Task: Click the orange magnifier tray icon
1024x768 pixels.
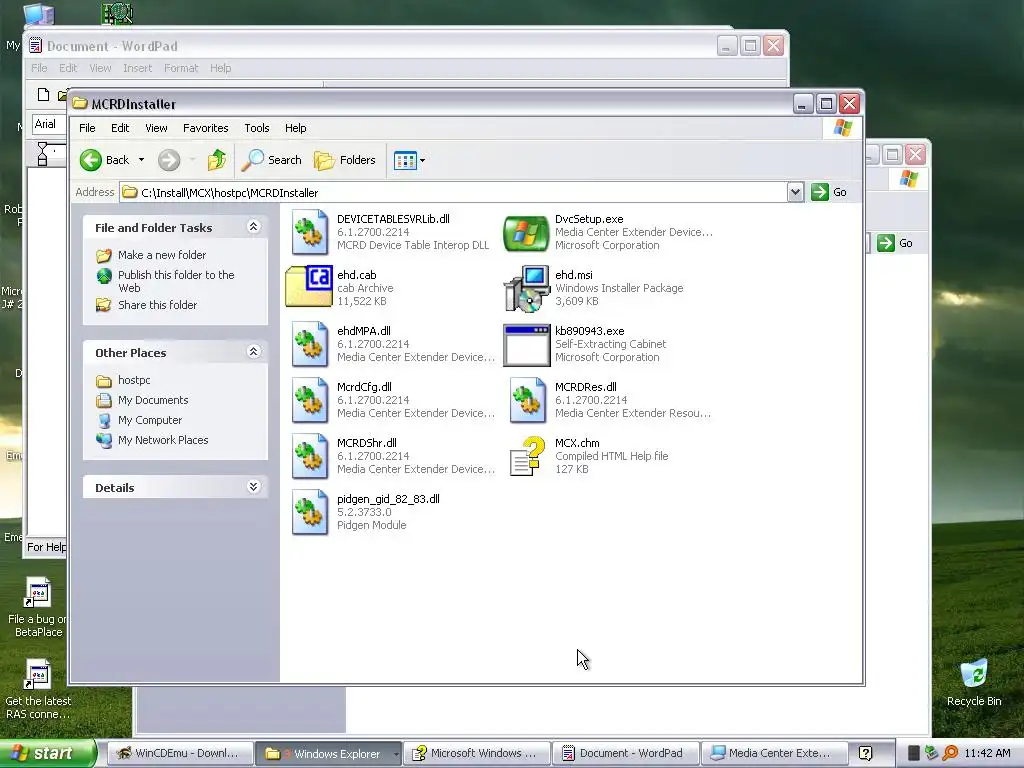Action: pos(950,754)
